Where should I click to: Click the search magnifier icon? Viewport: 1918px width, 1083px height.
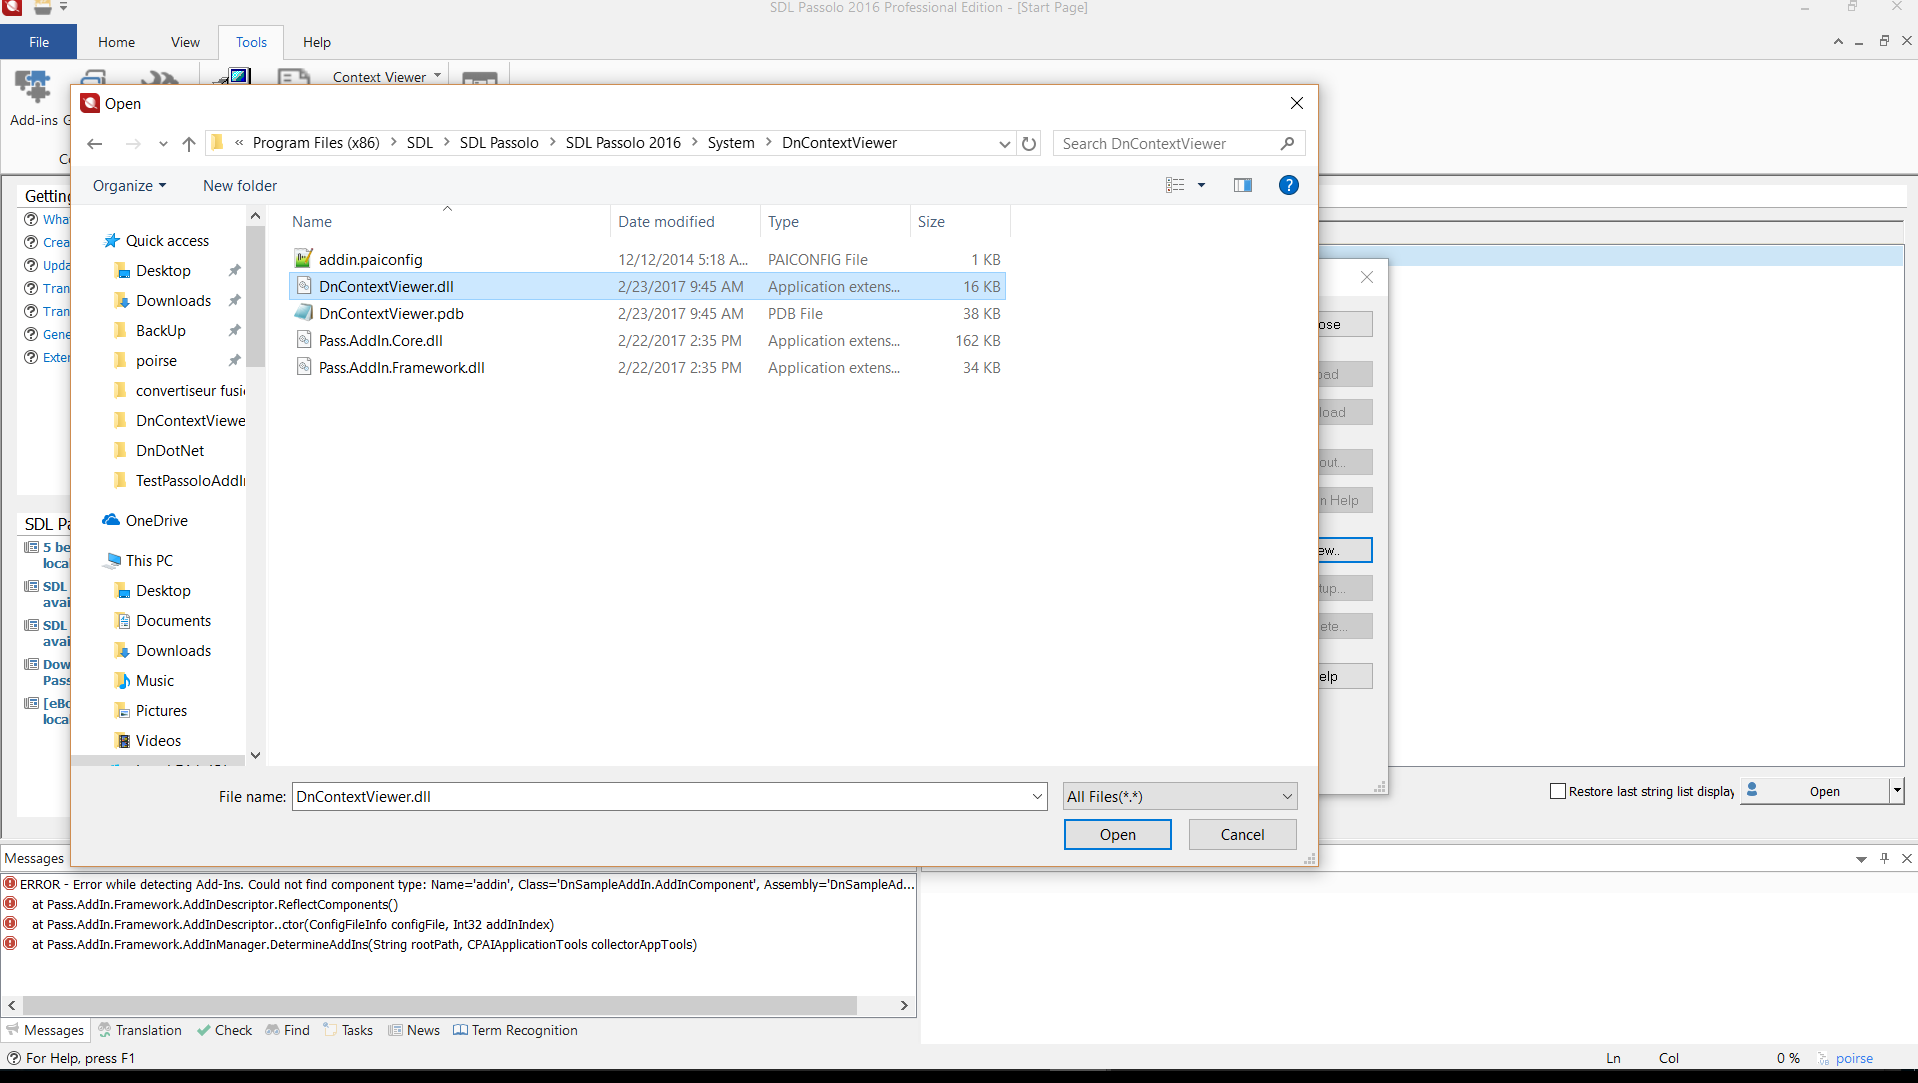(1287, 144)
